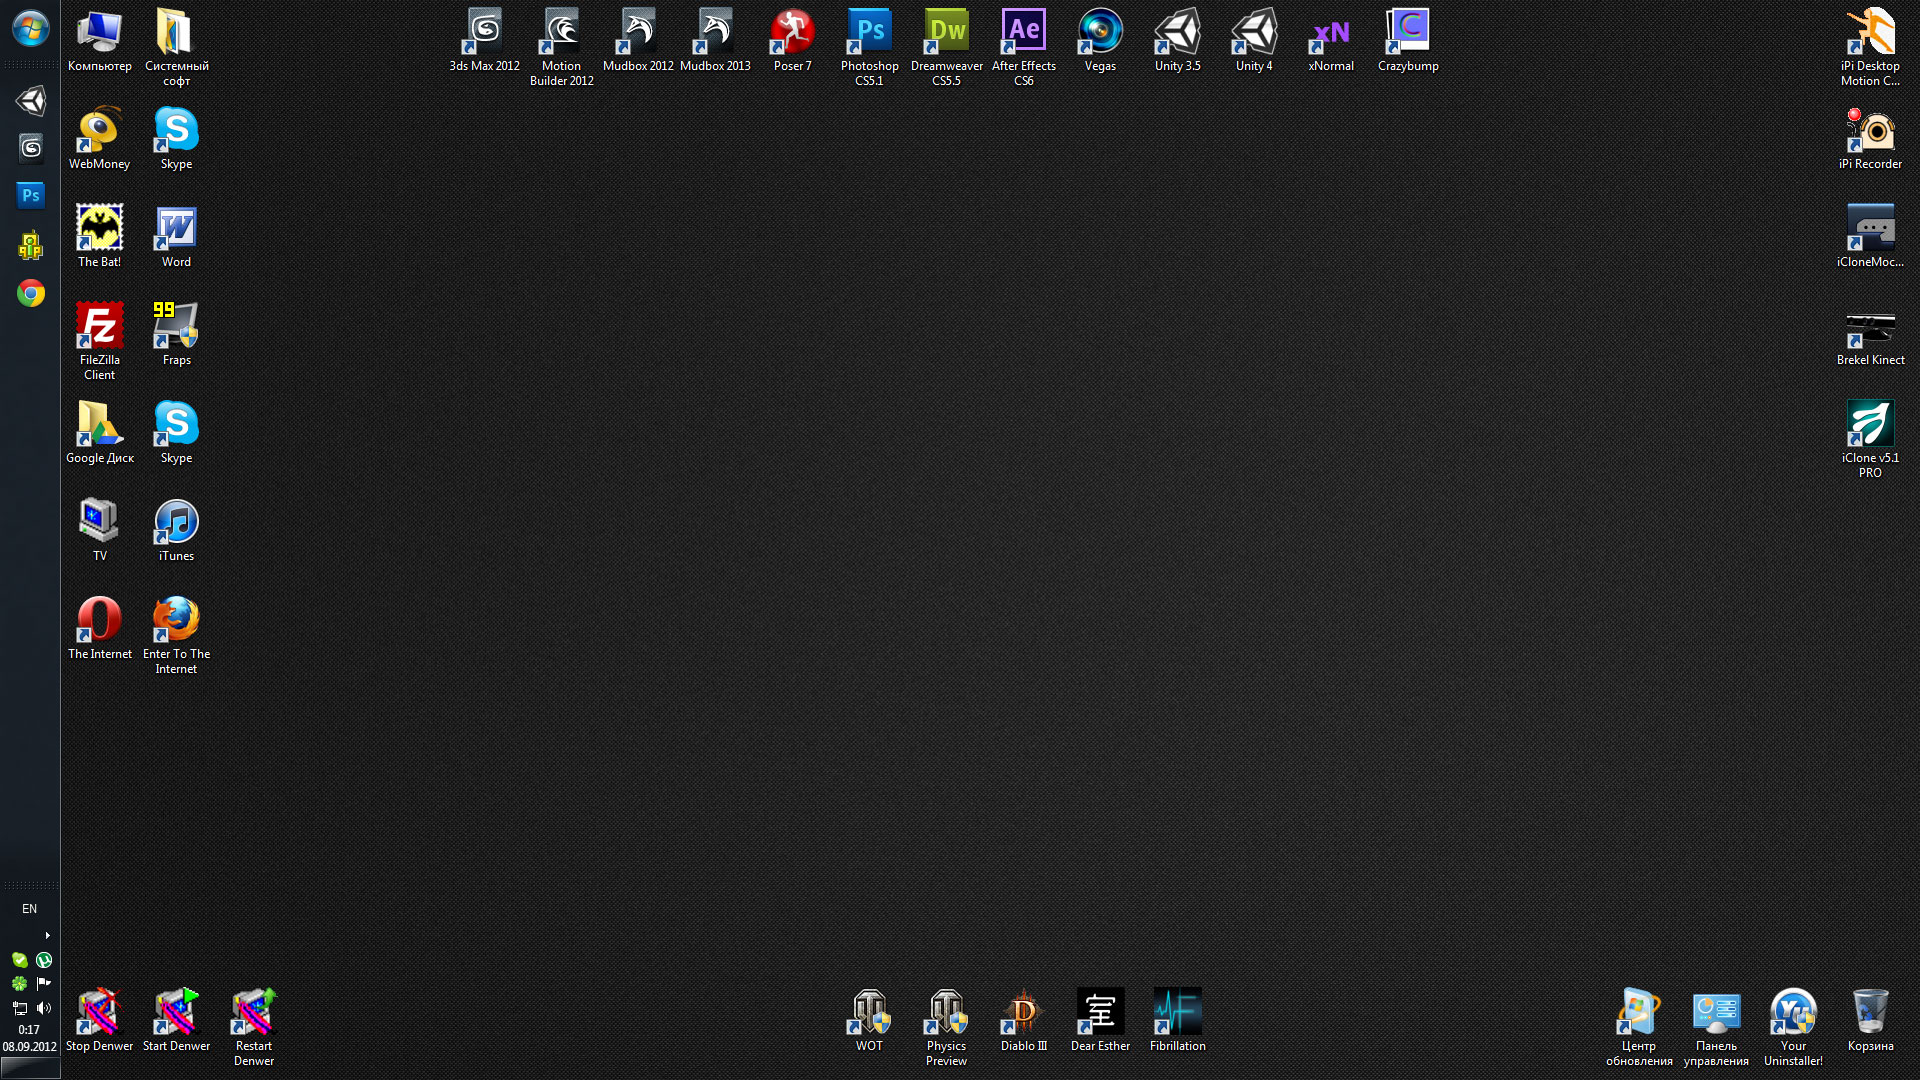Viewport: 1920px width, 1080px height.
Task: Click the Mudbox 2013 desktop shortcut
Action: click(715, 34)
